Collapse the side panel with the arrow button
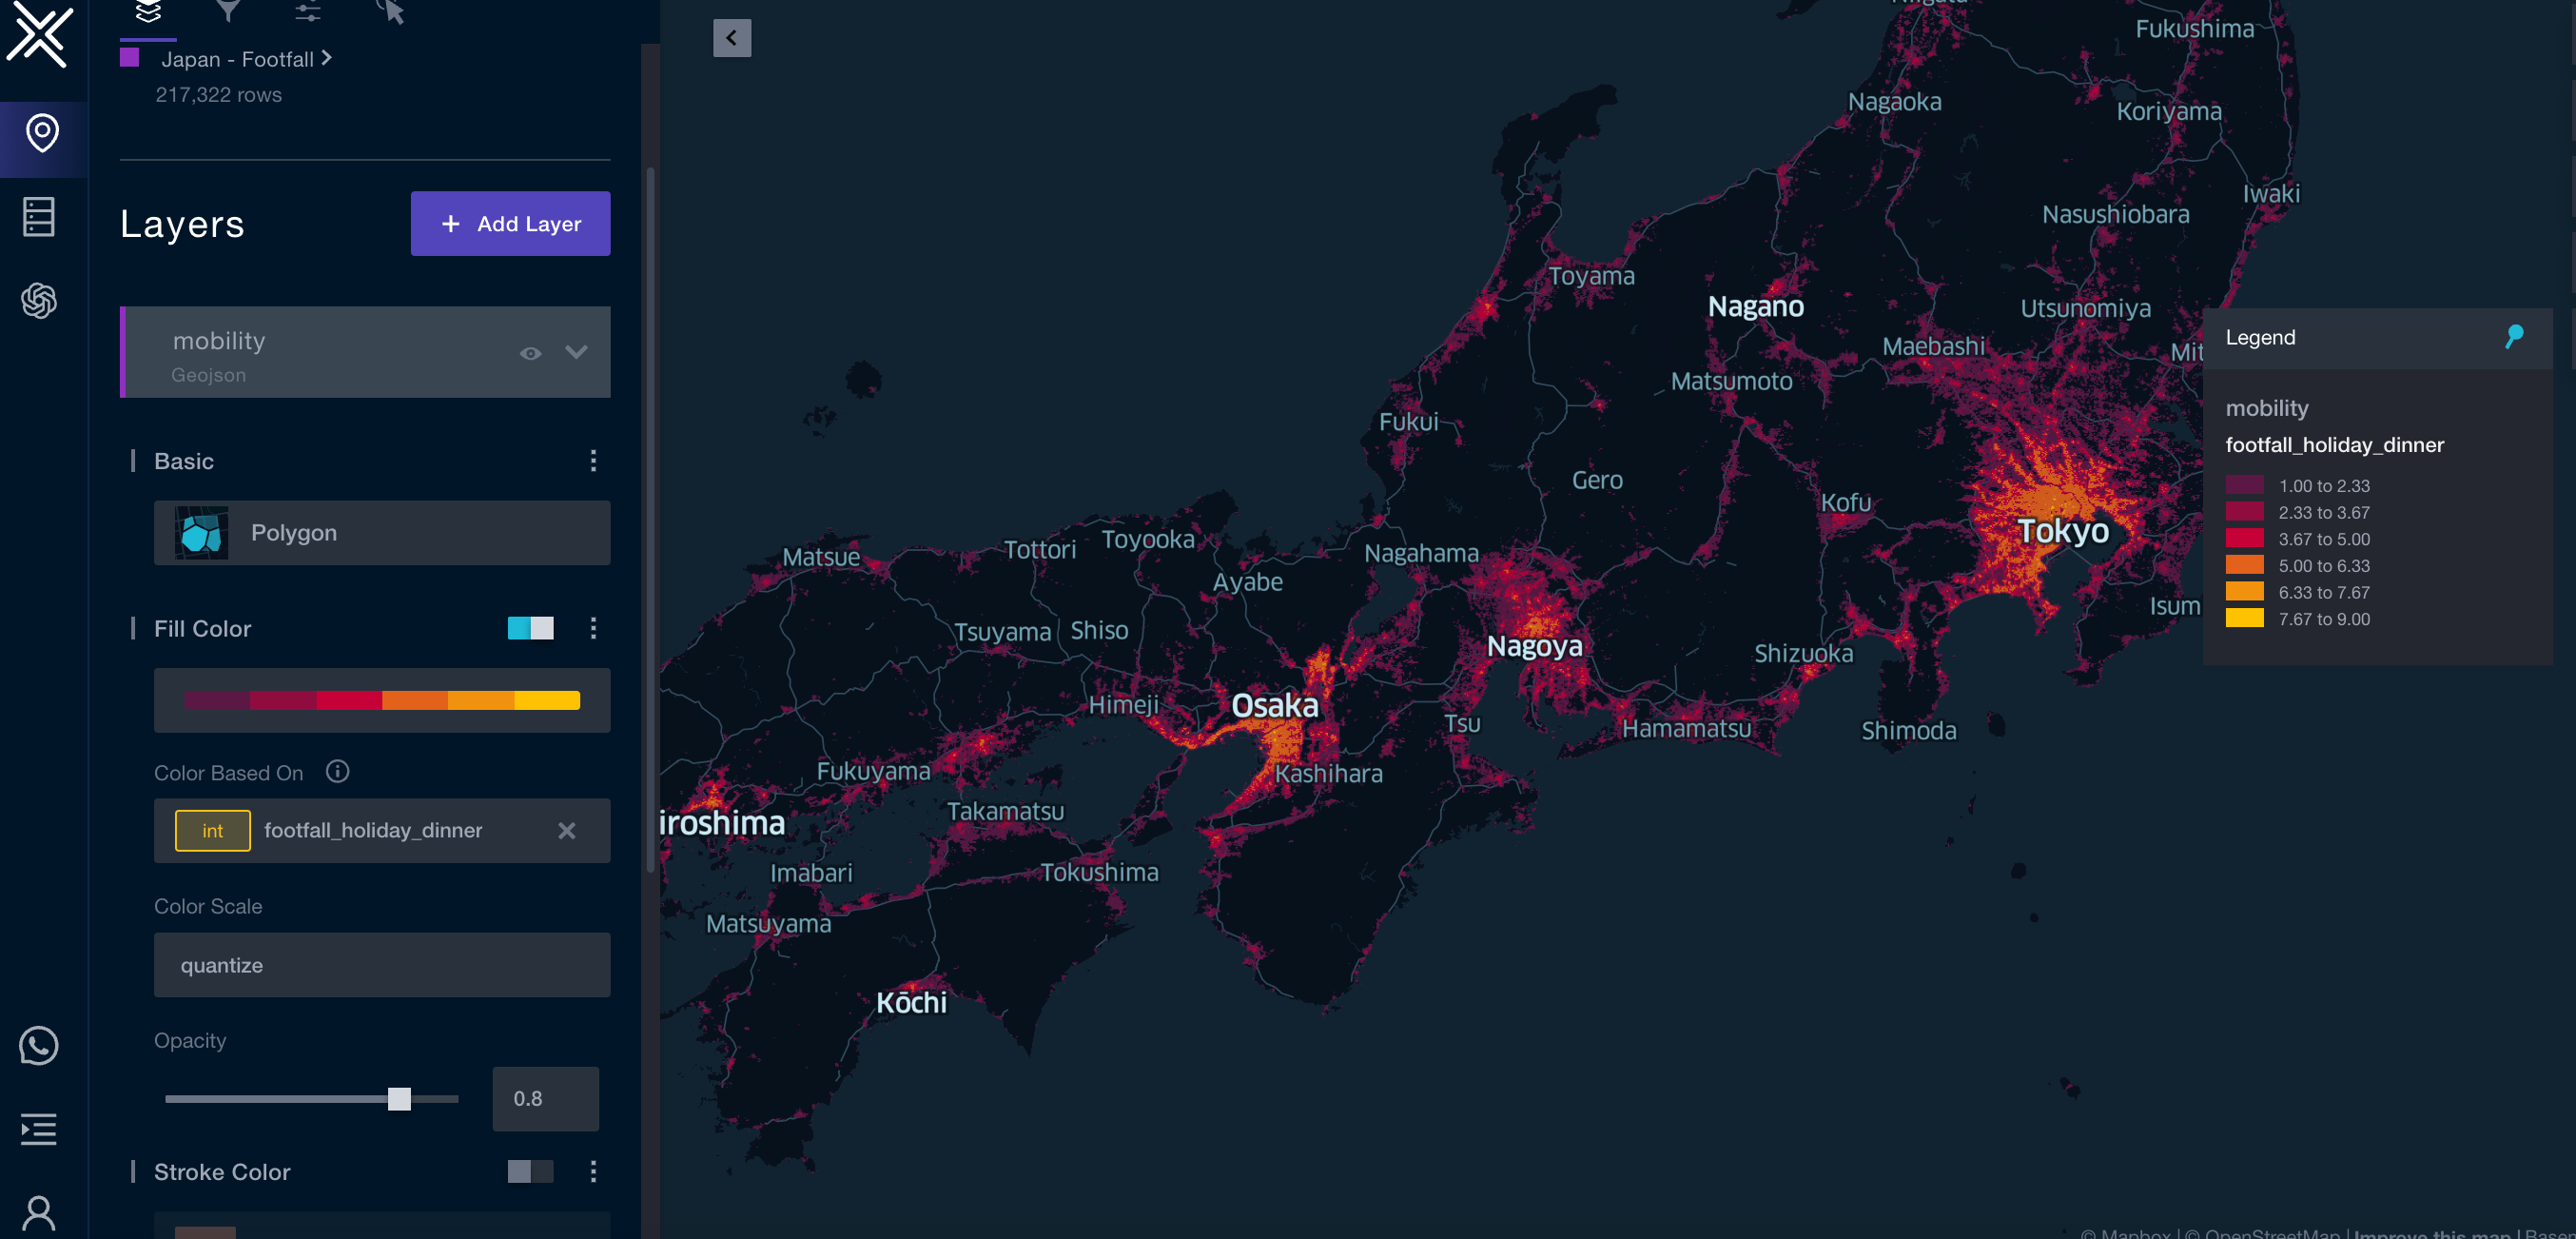2576x1239 pixels. pos(732,38)
